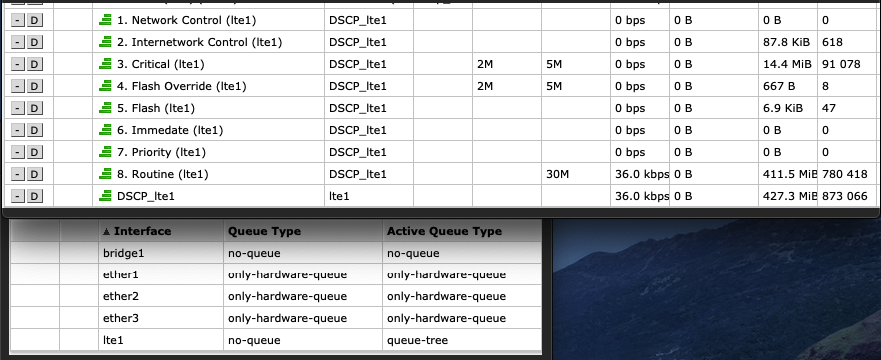Click the '30M' max limit in the Routine row

click(557, 174)
